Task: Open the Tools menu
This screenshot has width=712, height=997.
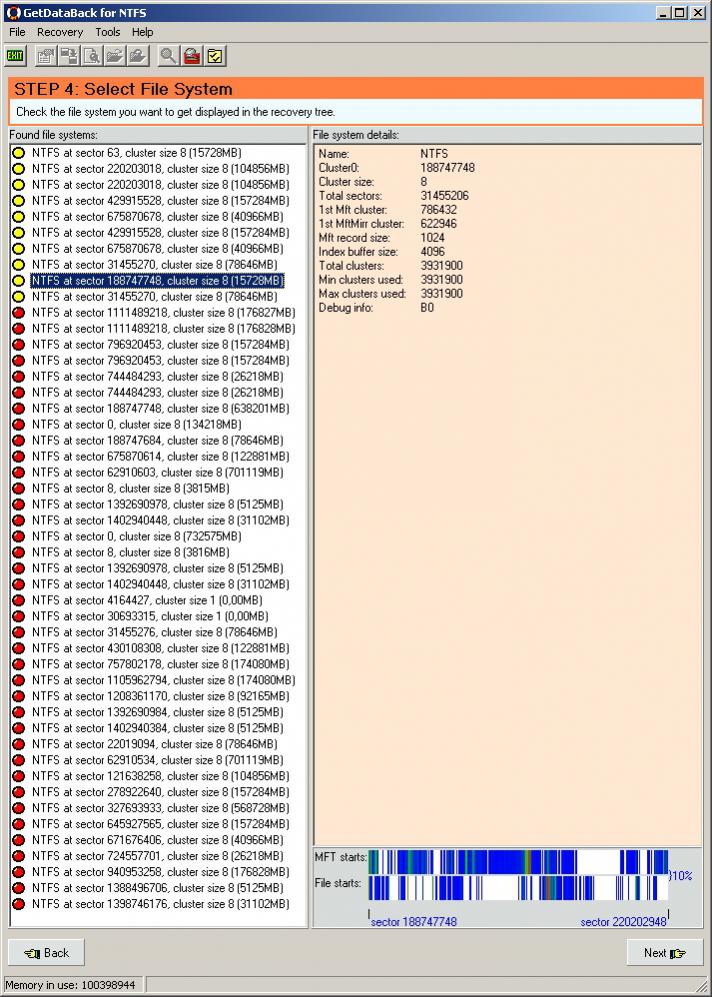Action: point(107,32)
